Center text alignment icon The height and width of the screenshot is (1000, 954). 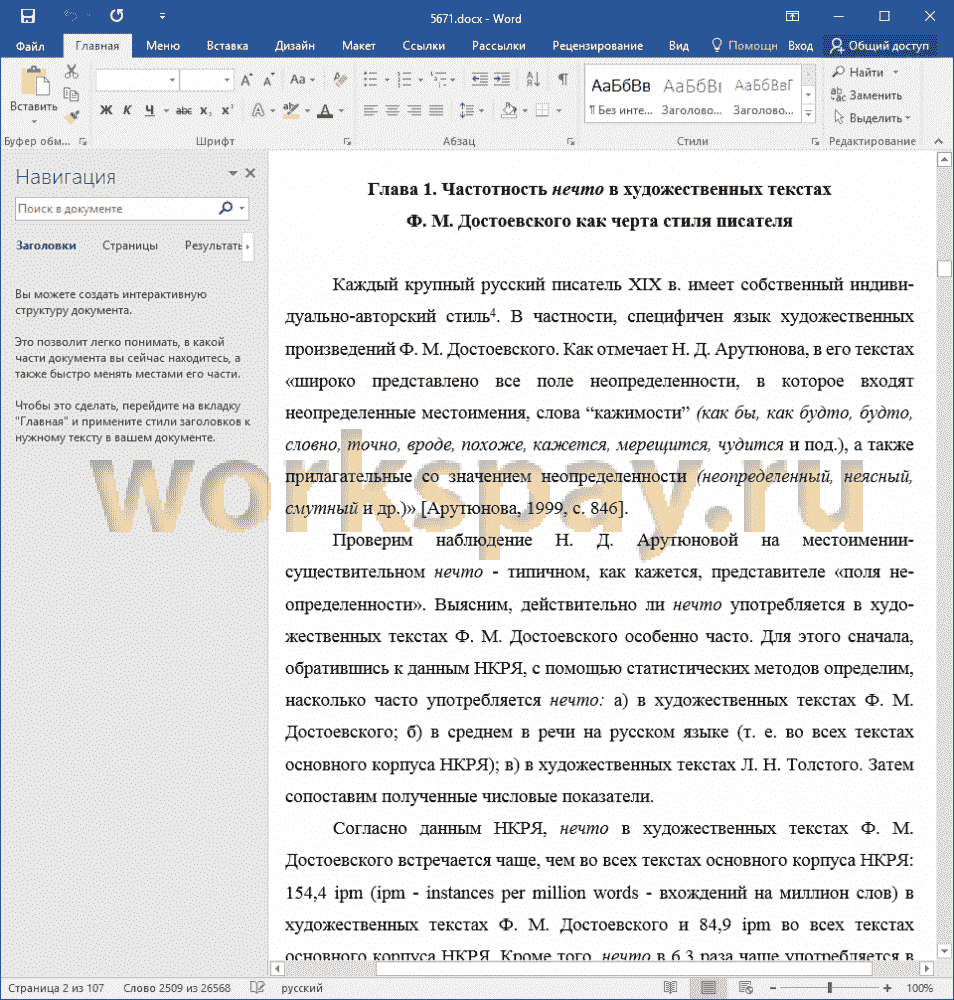(x=392, y=110)
